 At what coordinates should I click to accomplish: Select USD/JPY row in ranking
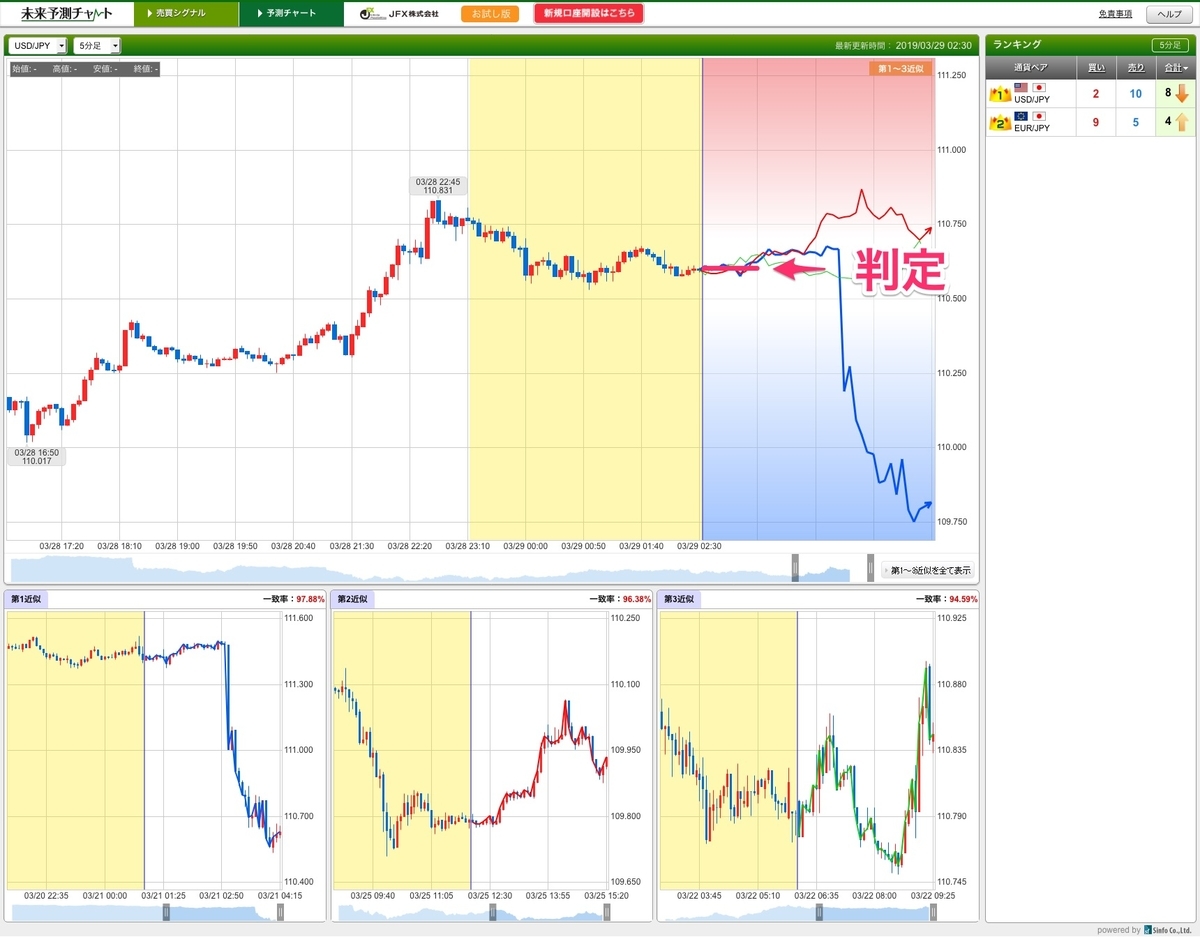pyautogui.click(x=1090, y=94)
